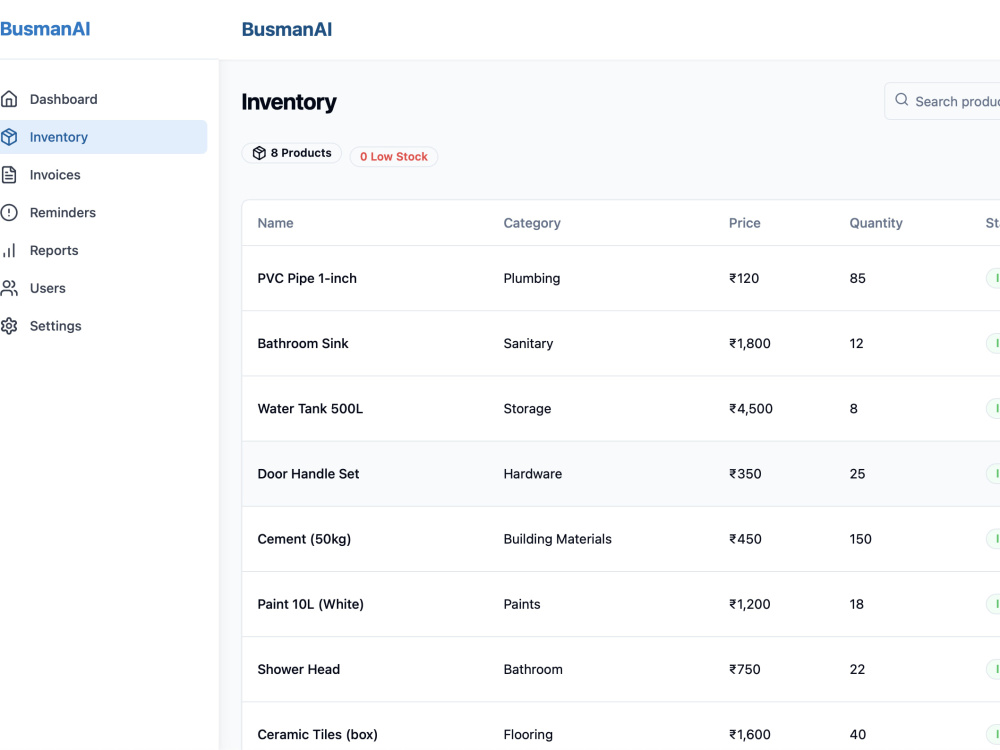
Task: Click the Inventory page heading
Action: pyautogui.click(x=289, y=102)
